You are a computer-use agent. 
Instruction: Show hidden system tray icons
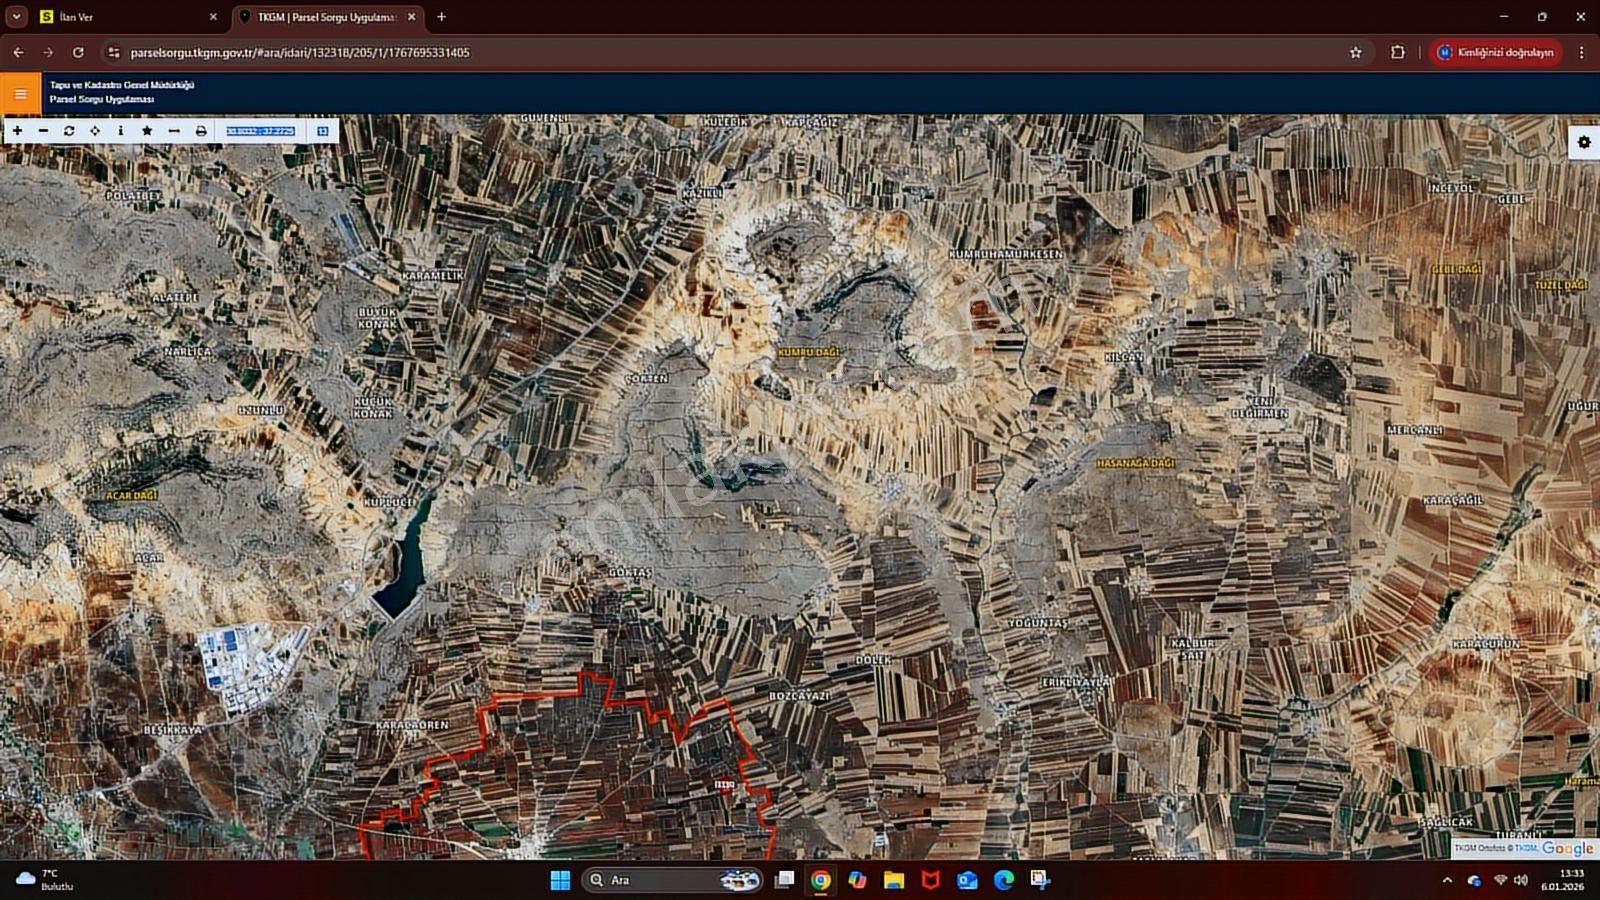point(1447,880)
